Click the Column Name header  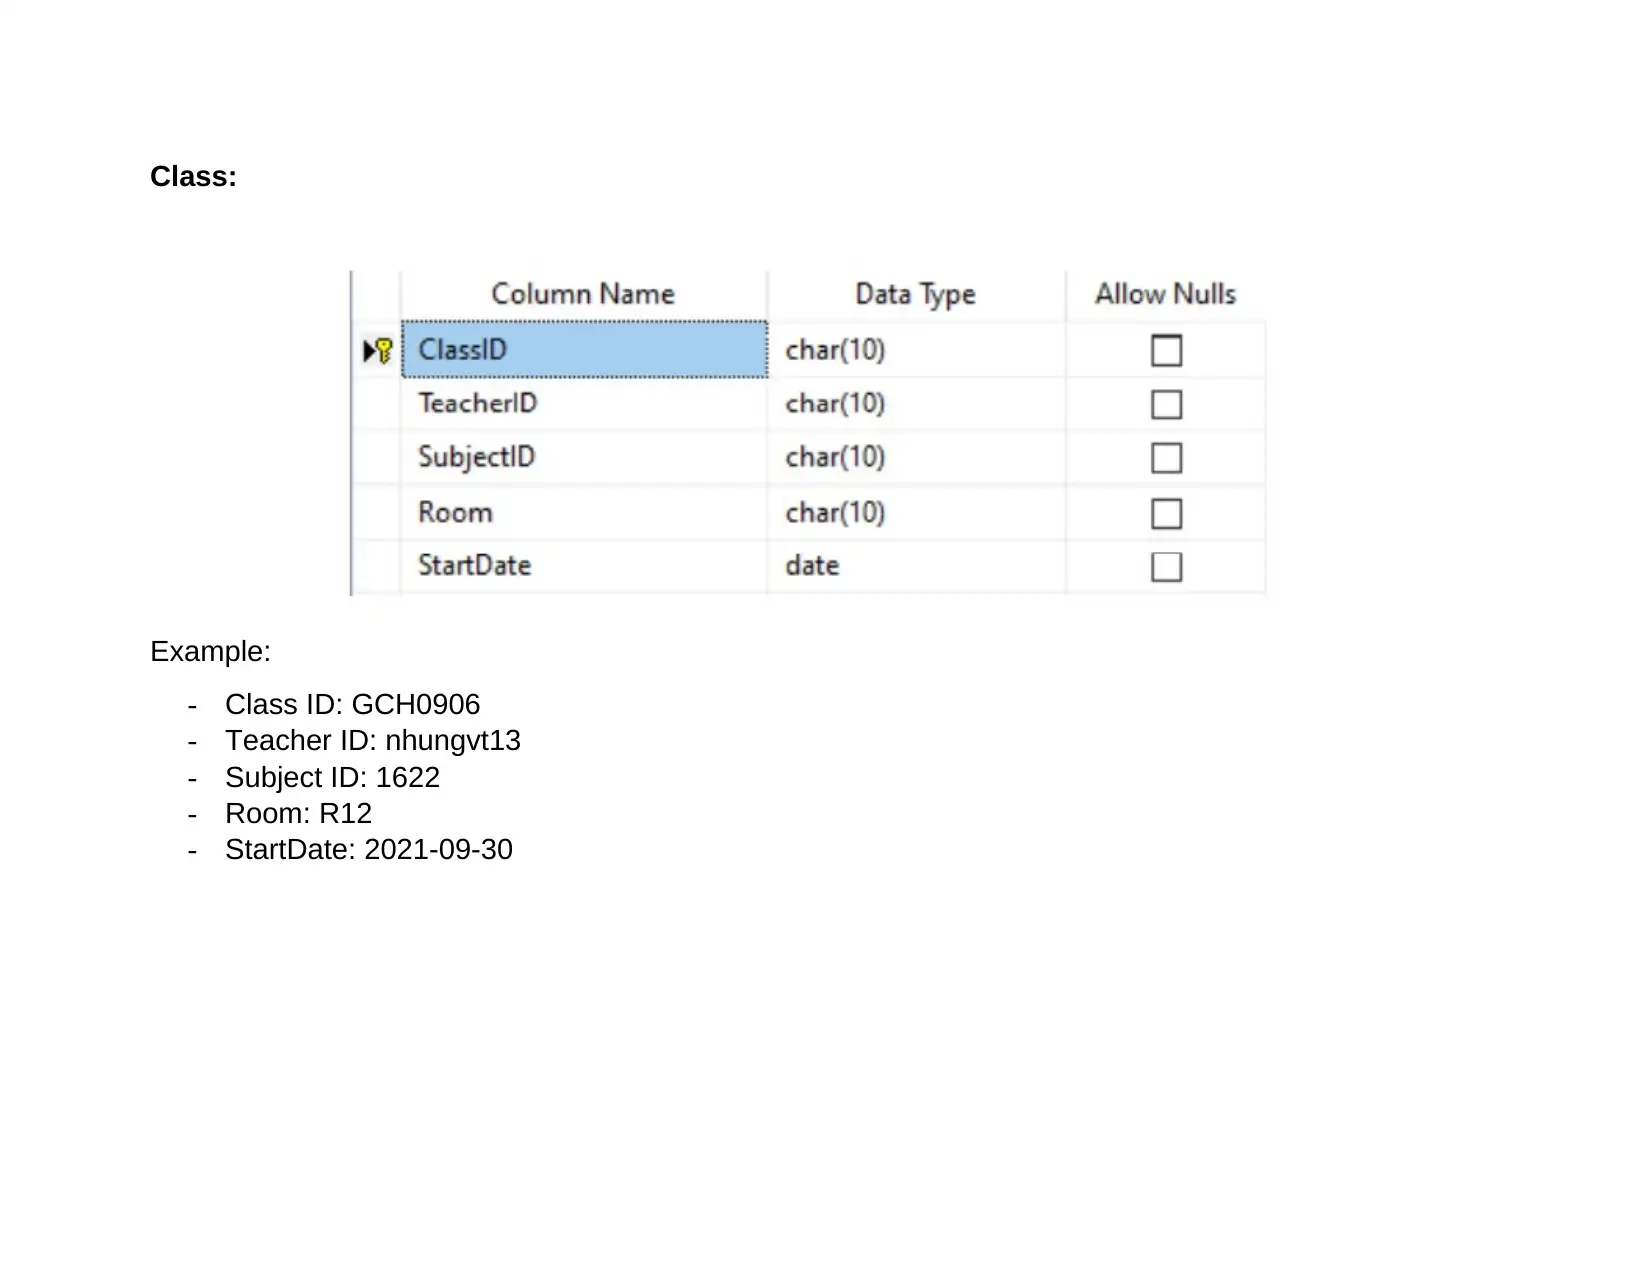click(x=583, y=294)
